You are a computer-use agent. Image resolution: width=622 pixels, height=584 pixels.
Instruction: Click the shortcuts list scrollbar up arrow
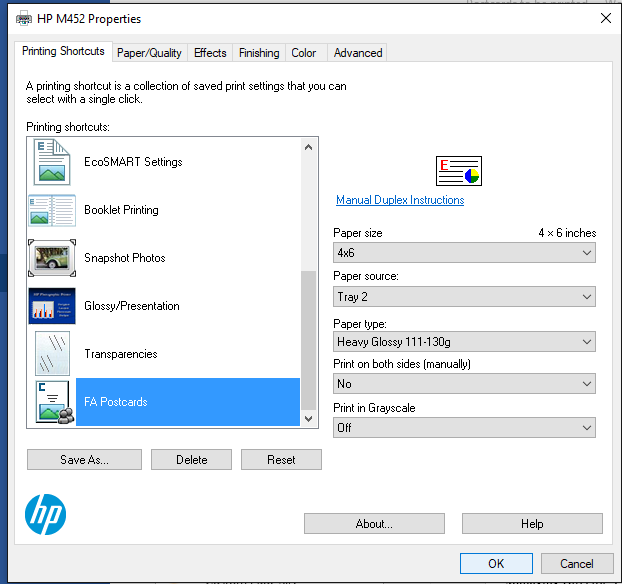pyautogui.click(x=308, y=148)
